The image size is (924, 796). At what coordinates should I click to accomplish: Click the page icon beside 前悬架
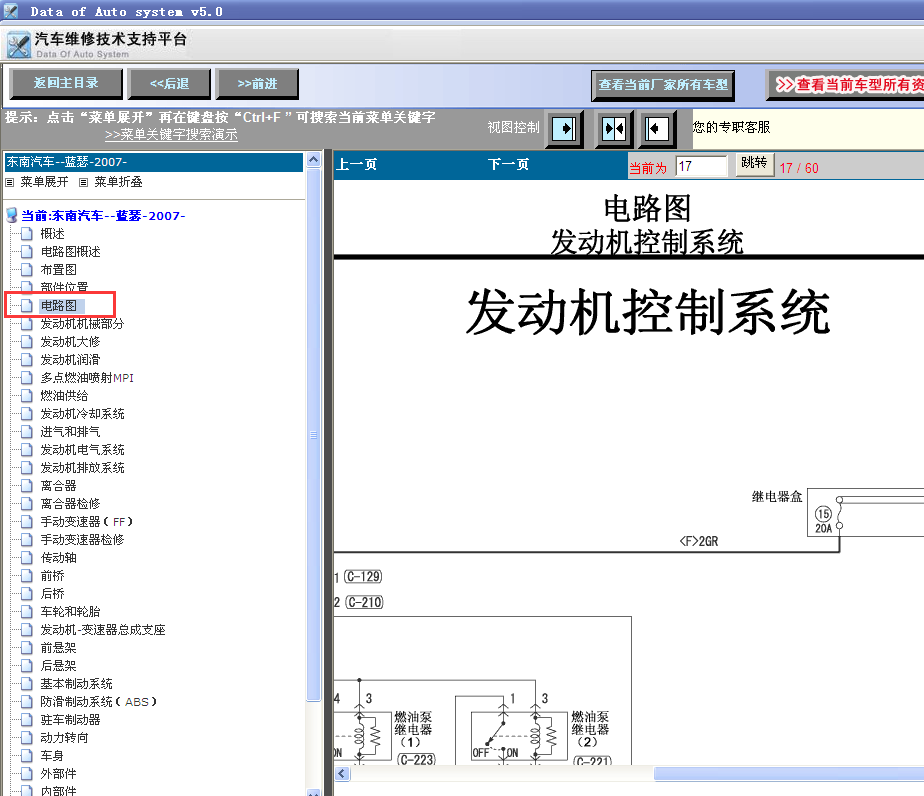pos(27,648)
